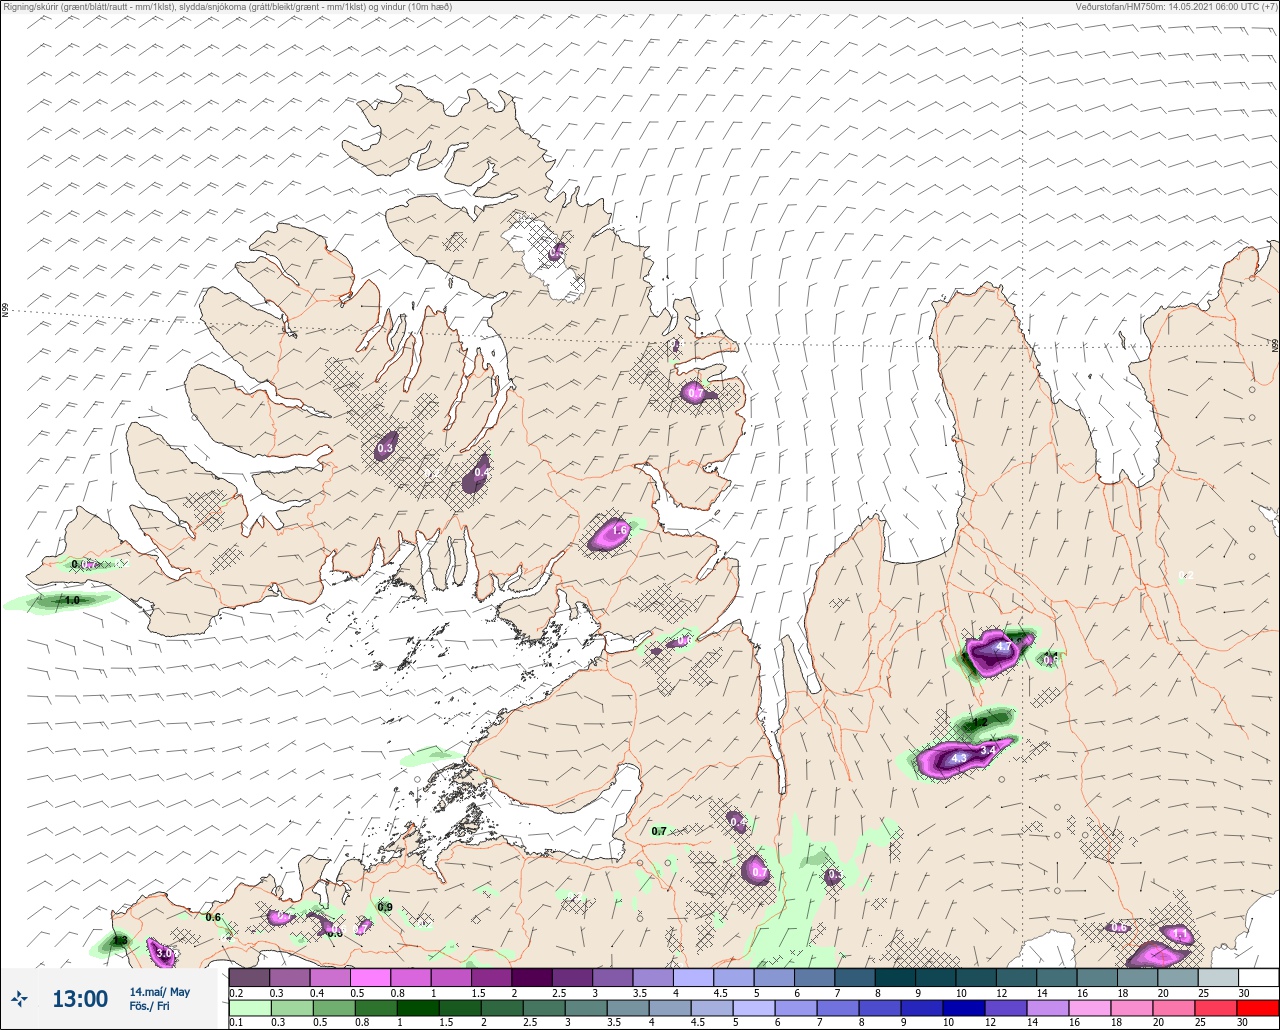
Task: Click the 1.1 value near the bottom right
Action: 1180,936
